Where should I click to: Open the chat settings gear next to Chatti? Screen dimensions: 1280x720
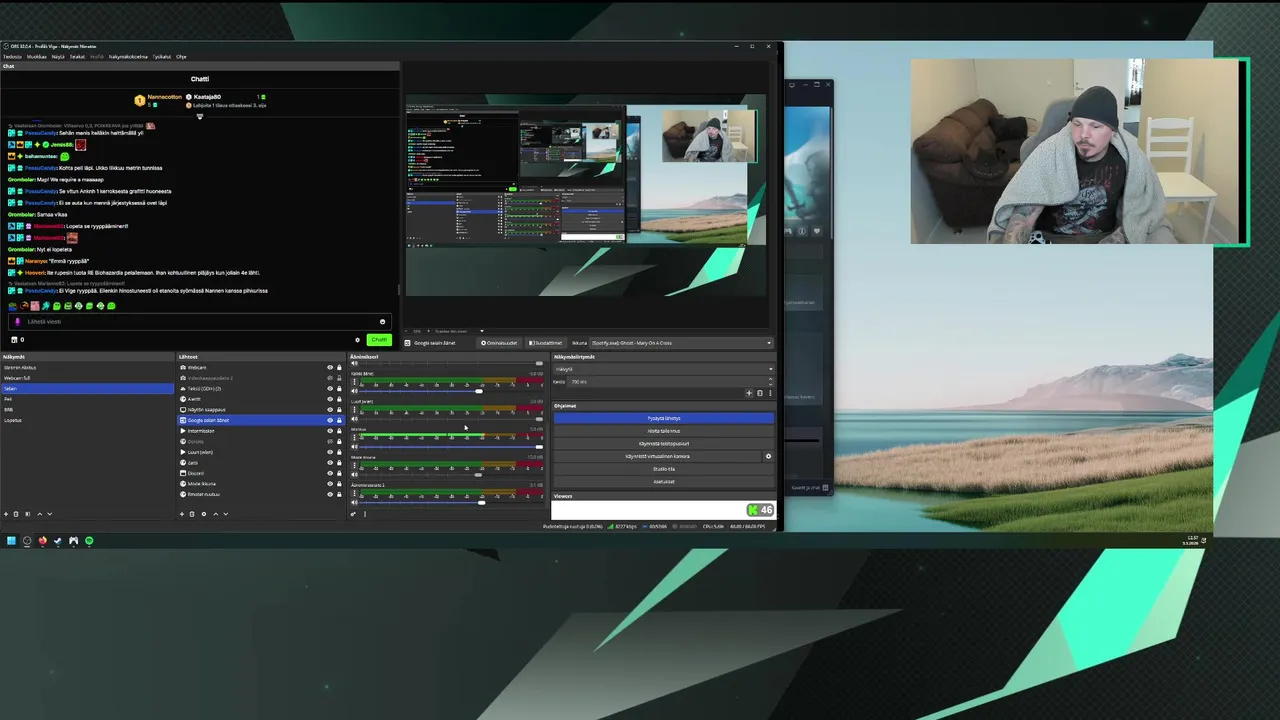tap(357, 340)
